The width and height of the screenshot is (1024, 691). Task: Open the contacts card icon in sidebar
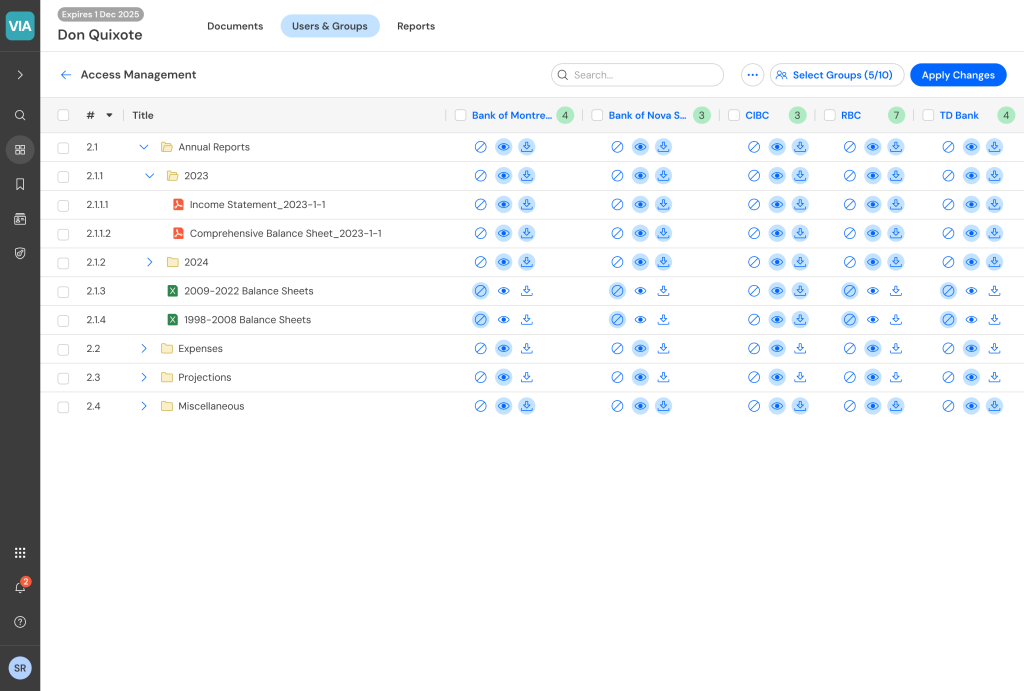tap(20, 219)
